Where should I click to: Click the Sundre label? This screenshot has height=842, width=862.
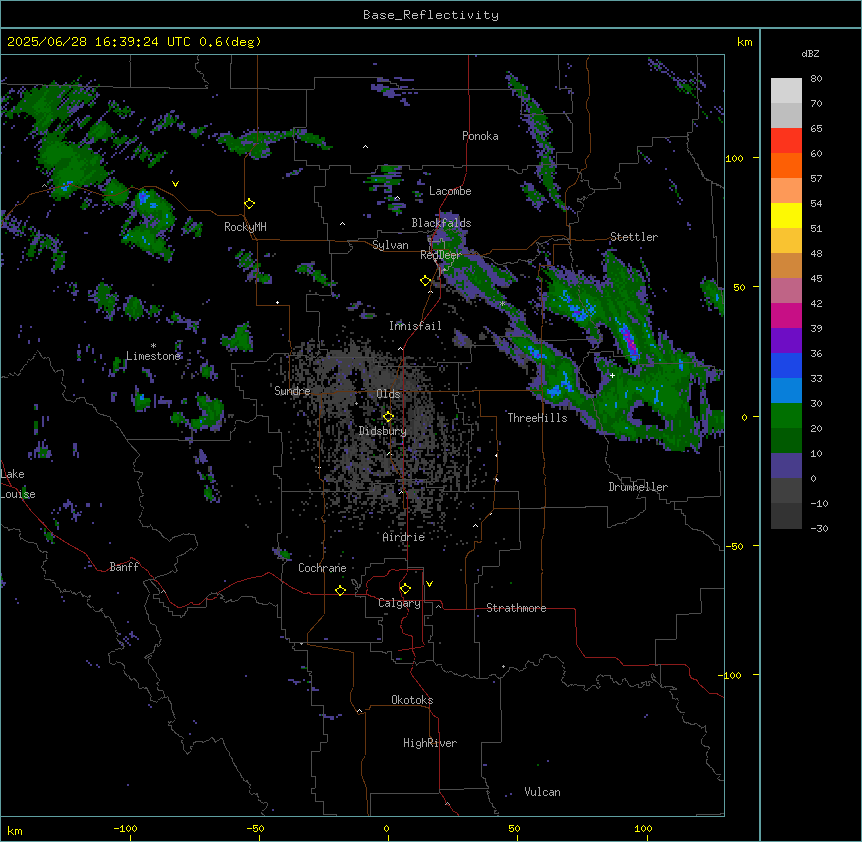click(292, 391)
